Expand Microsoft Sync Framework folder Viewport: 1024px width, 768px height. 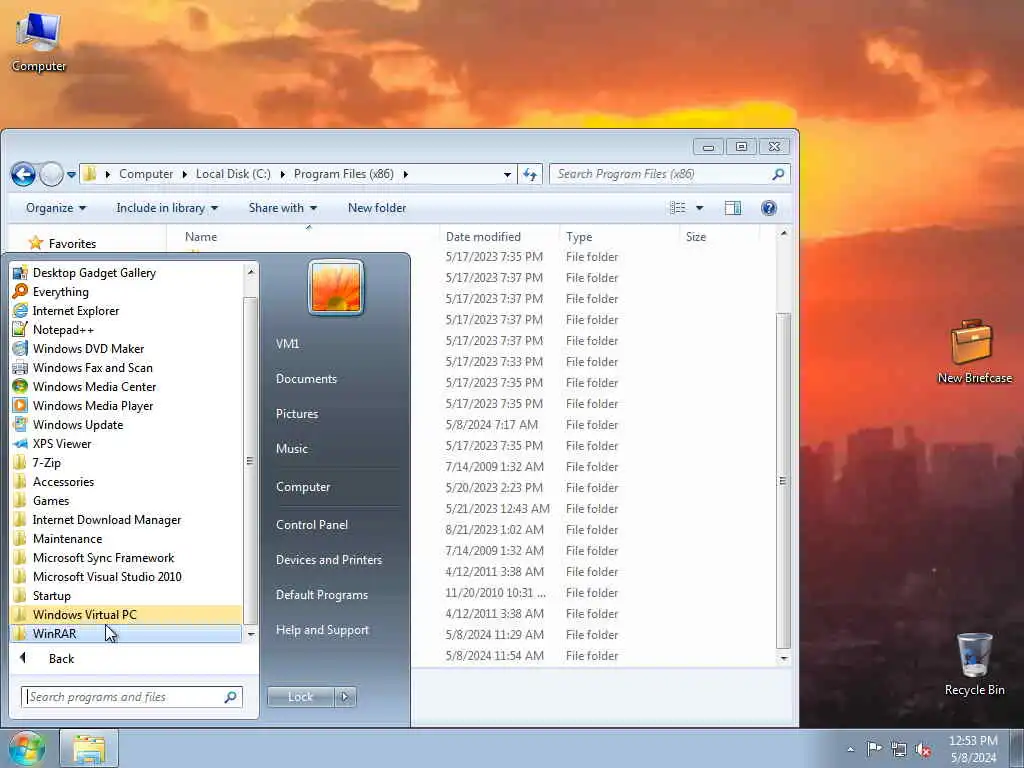125,558
